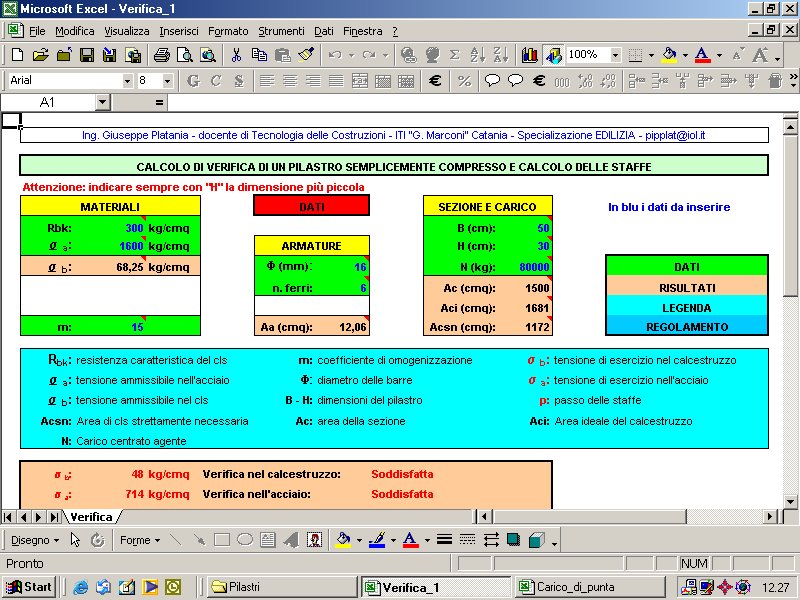Image resolution: width=800 pixels, height=600 pixels.
Task: Open the Inserisci menu
Action: pos(179,31)
